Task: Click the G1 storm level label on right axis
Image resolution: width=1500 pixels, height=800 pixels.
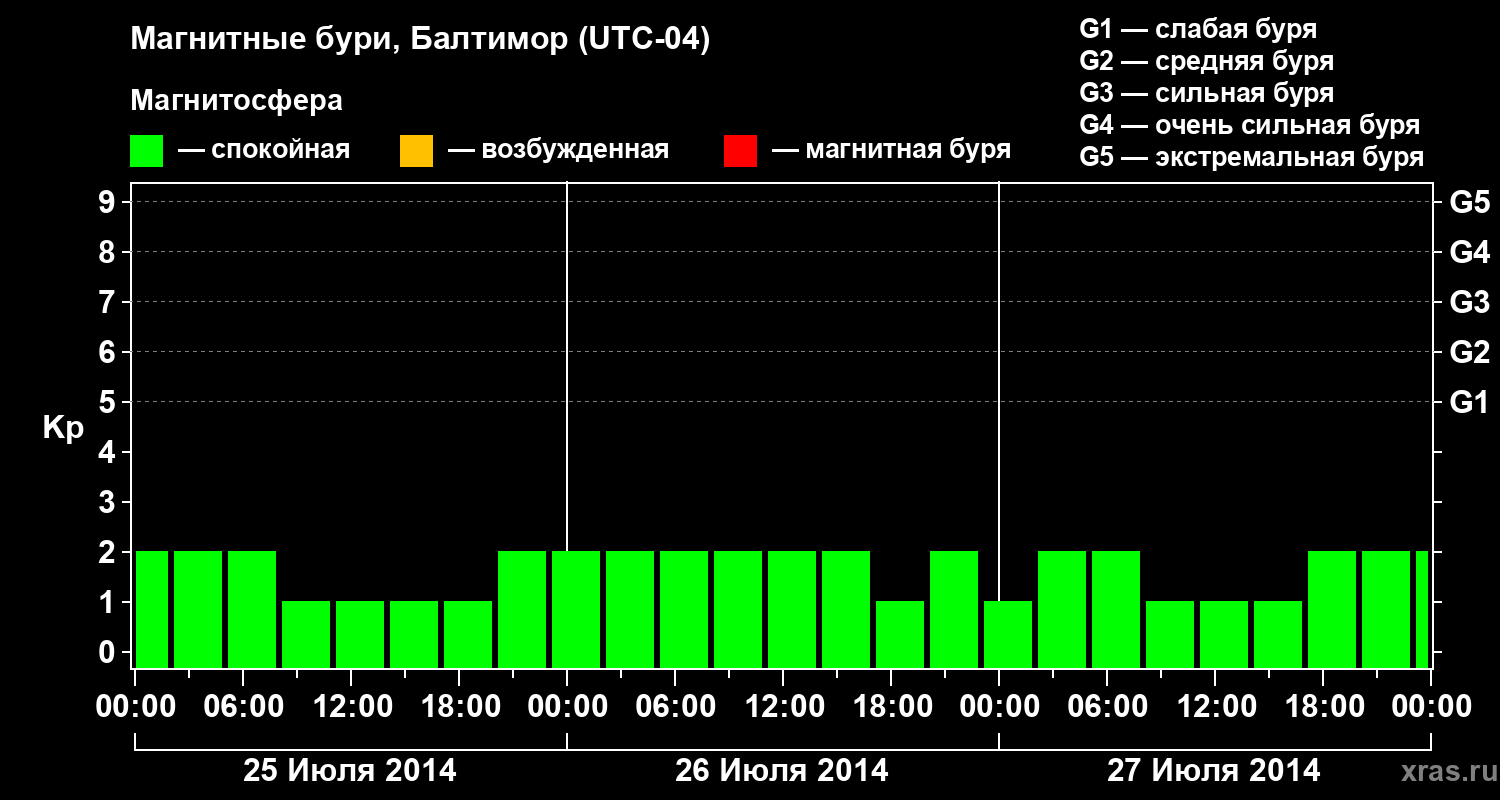Action: pyautogui.click(x=1469, y=402)
